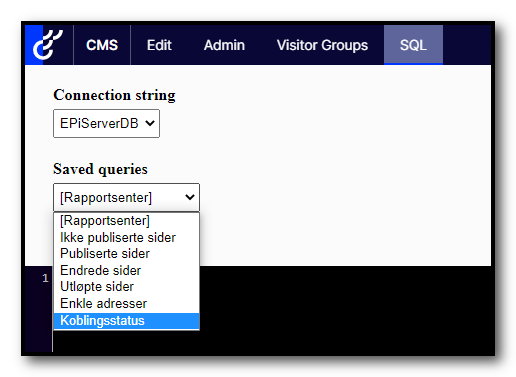Choose Endrede sider from the list
This screenshot has width=516, height=377.
coord(126,270)
